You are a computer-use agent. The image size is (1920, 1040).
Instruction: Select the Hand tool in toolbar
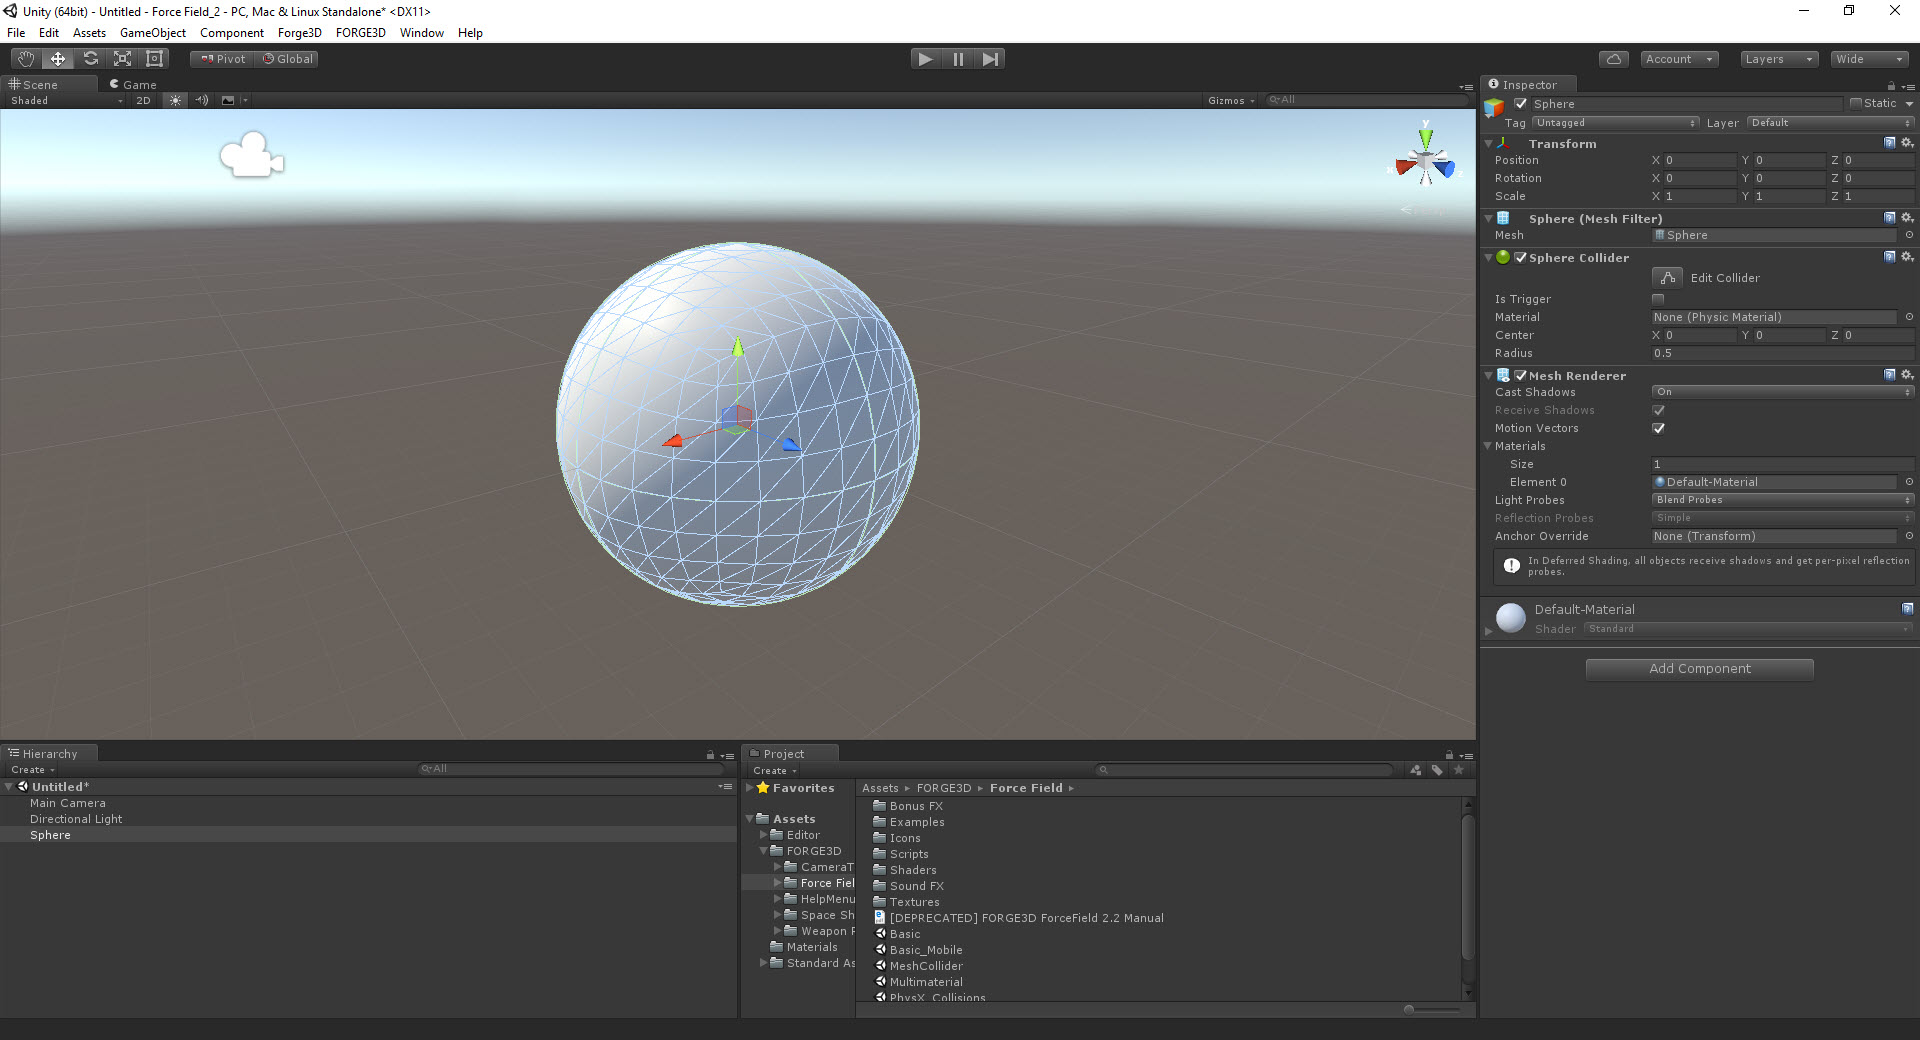(x=26, y=59)
